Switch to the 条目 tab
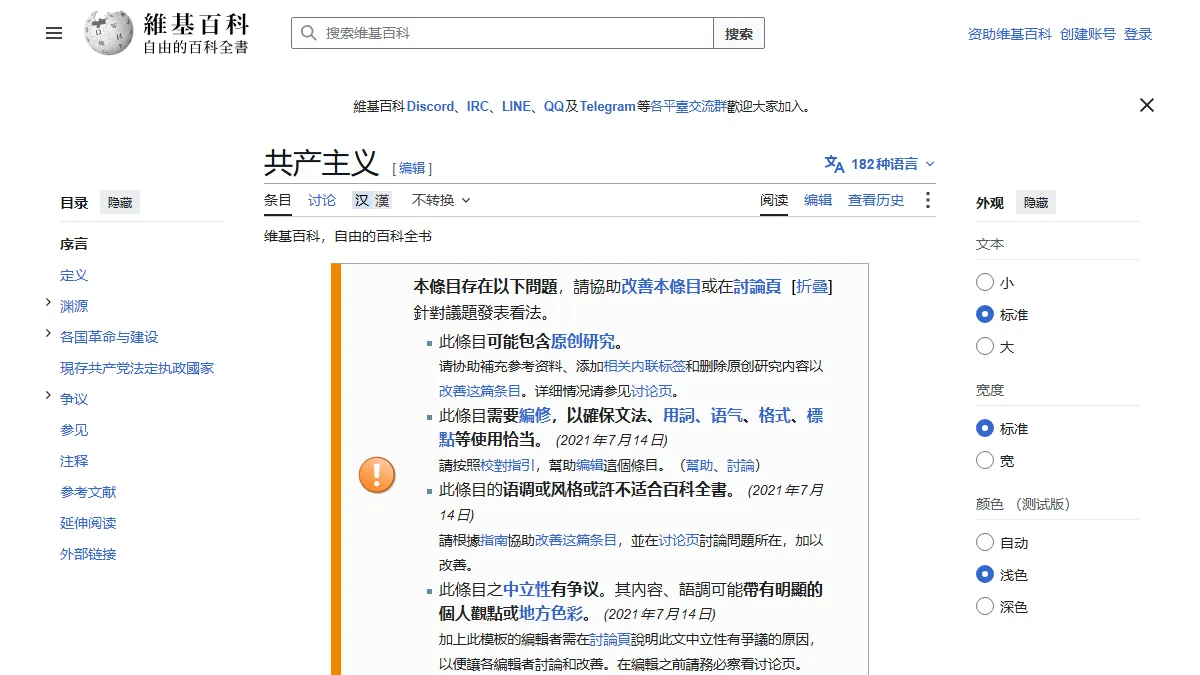Screen dimensions: 1200x675 point(278,200)
